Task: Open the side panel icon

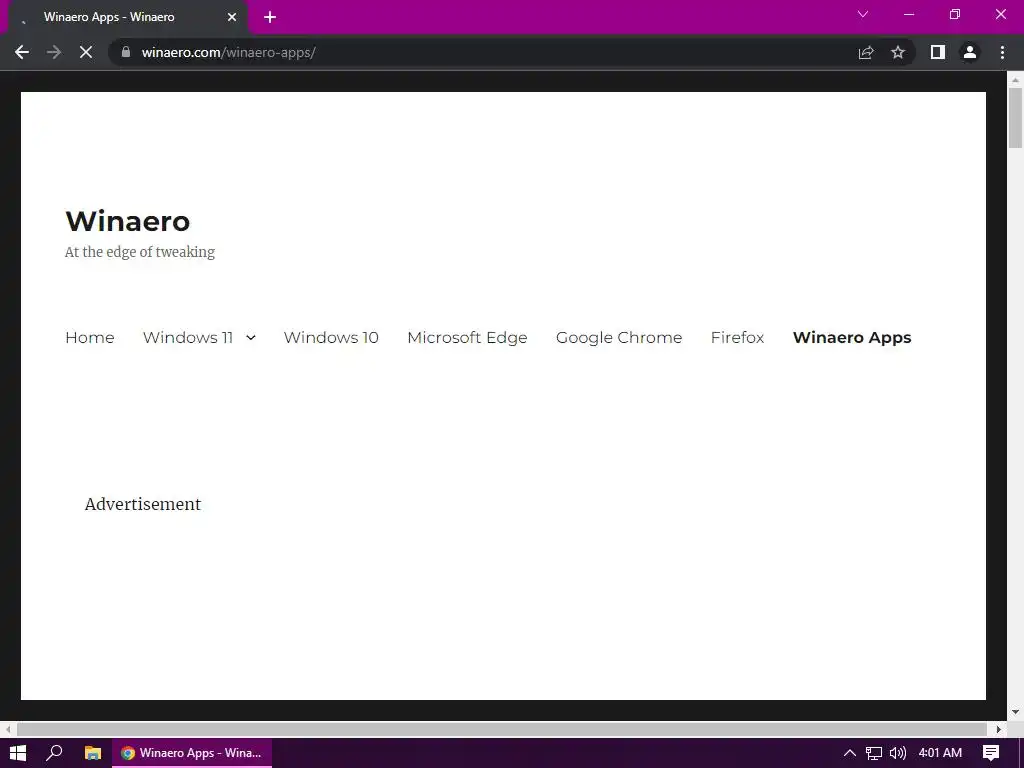Action: [x=938, y=52]
